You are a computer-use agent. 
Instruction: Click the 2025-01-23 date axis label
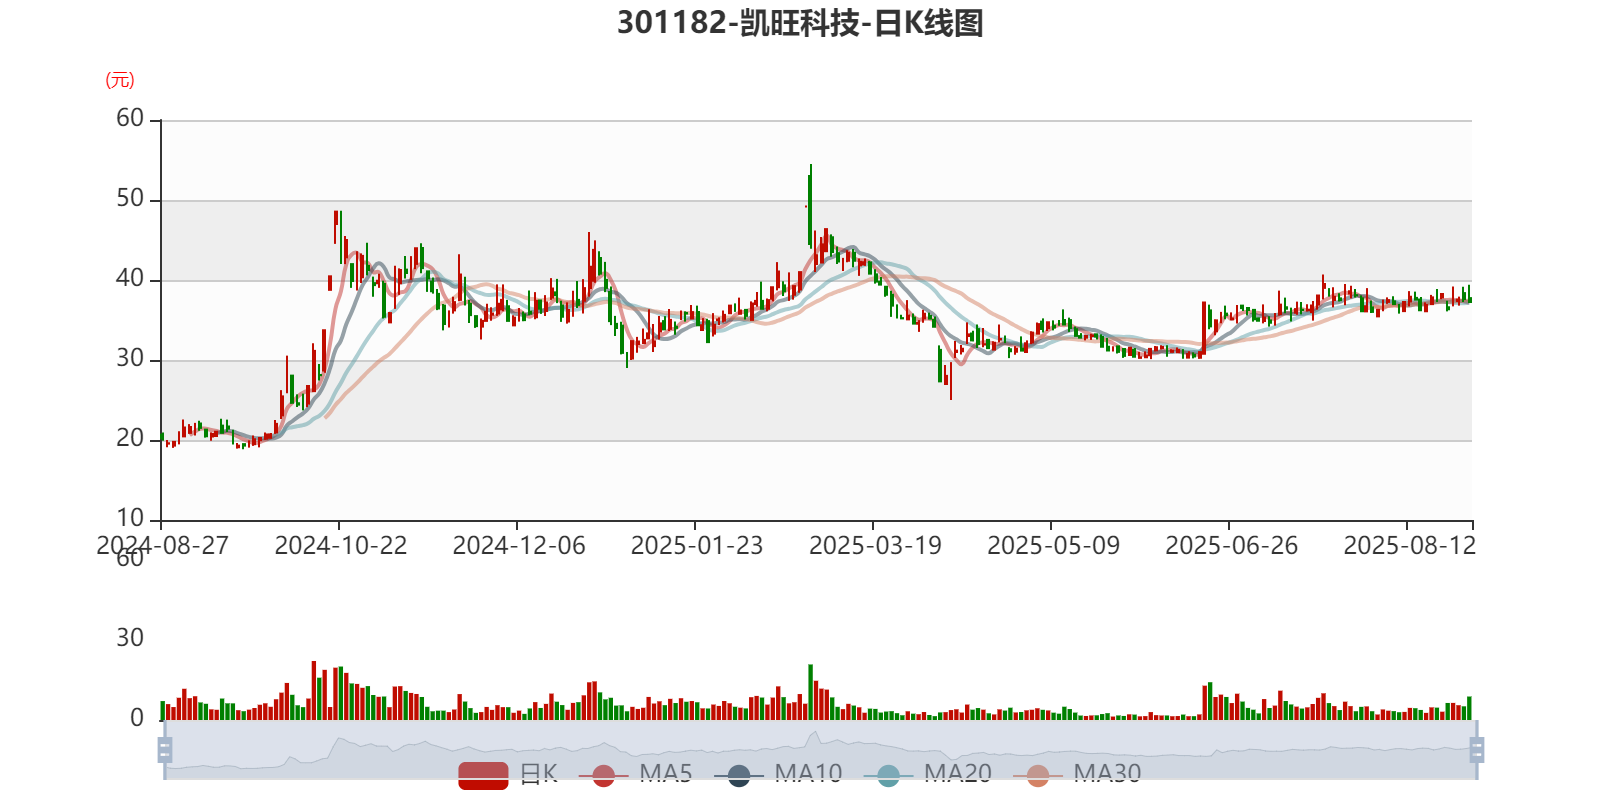[x=697, y=545]
